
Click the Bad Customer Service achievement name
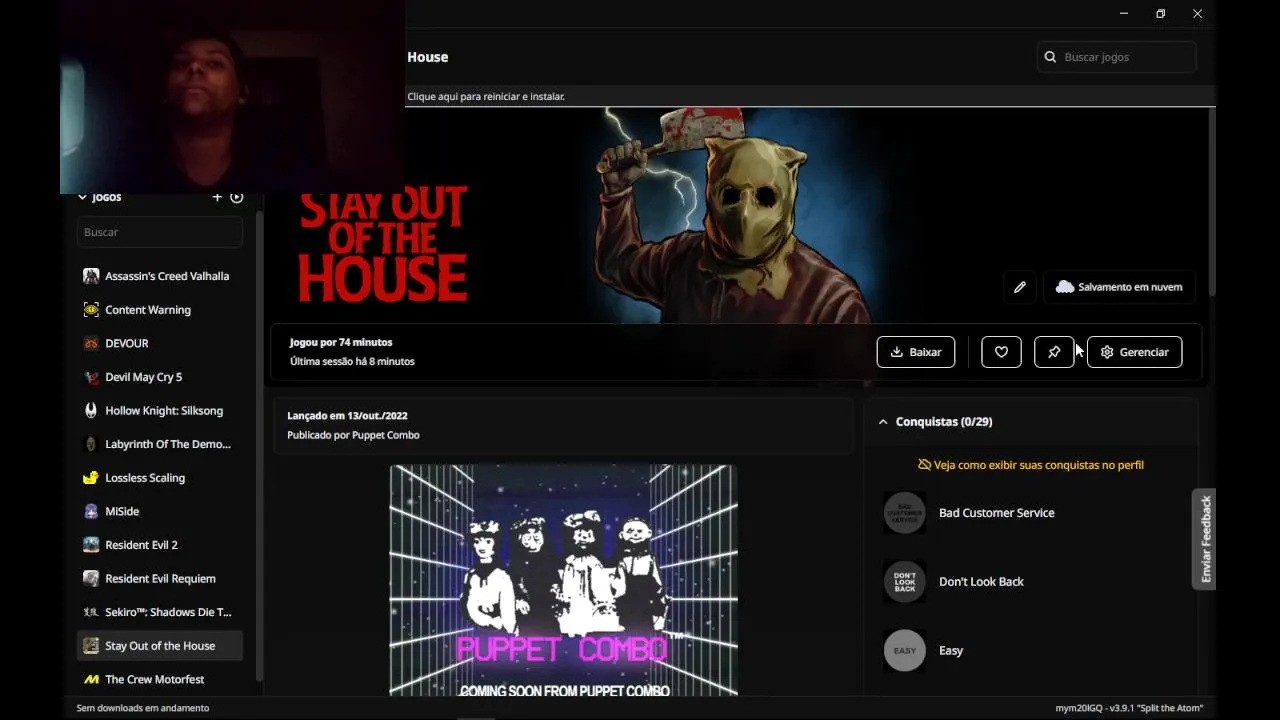(x=997, y=513)
